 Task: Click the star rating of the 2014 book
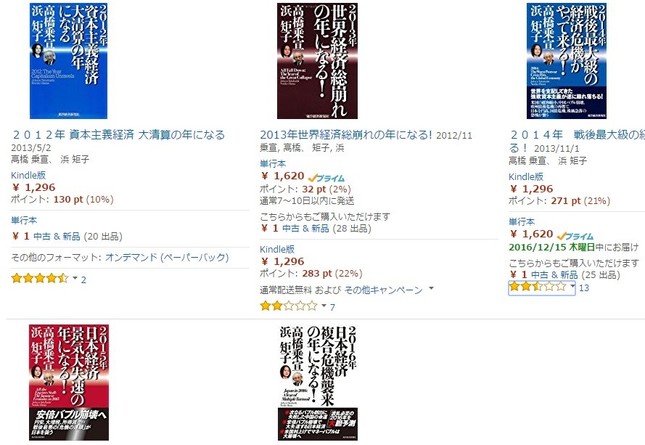[x=538, y=286]
